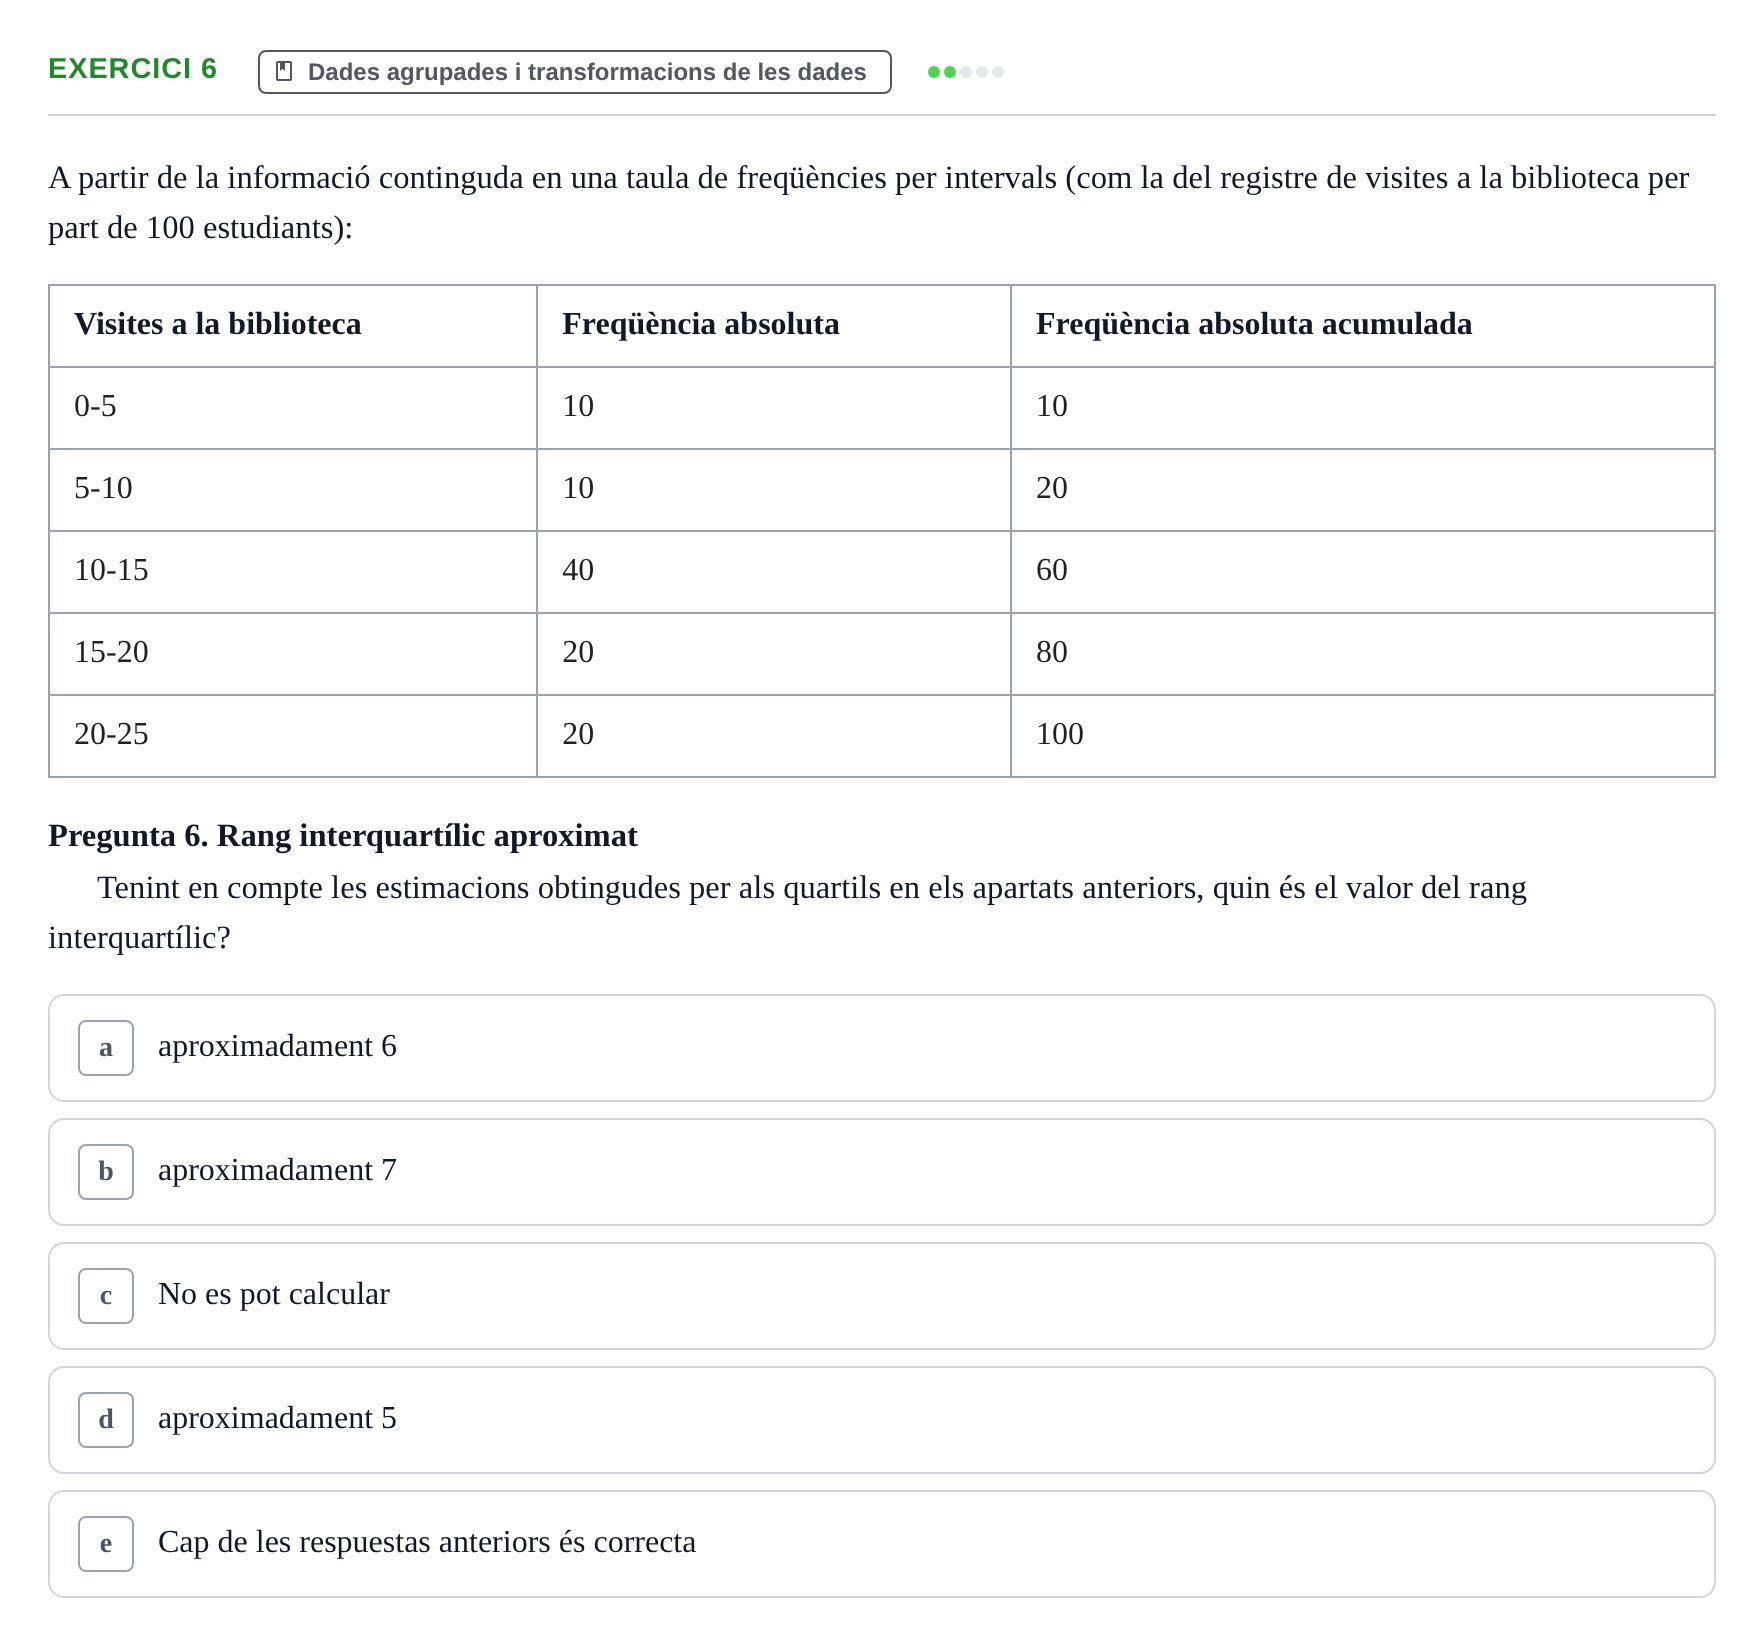The width and height of the screenshot is (1764, 1648).
Task: Click cumulative frequency '20' in the 5-10 row
Action: 1363,490
